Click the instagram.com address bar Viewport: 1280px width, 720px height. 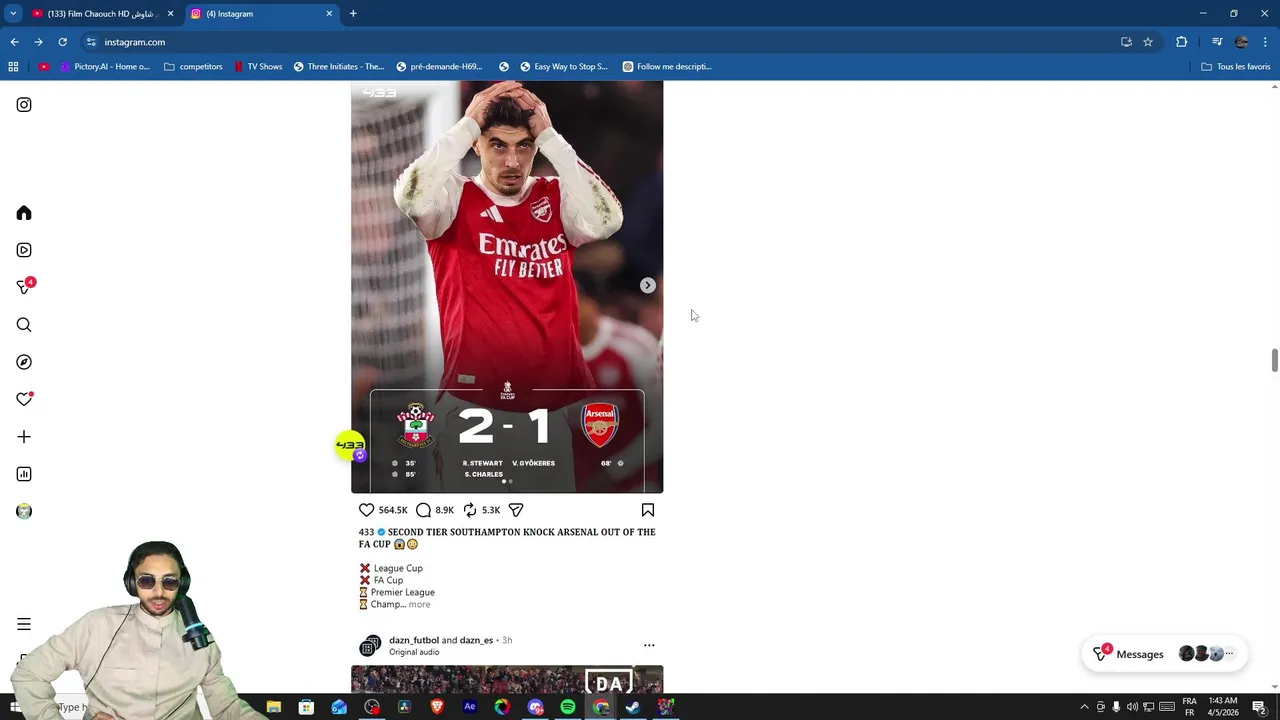[600, 42]
